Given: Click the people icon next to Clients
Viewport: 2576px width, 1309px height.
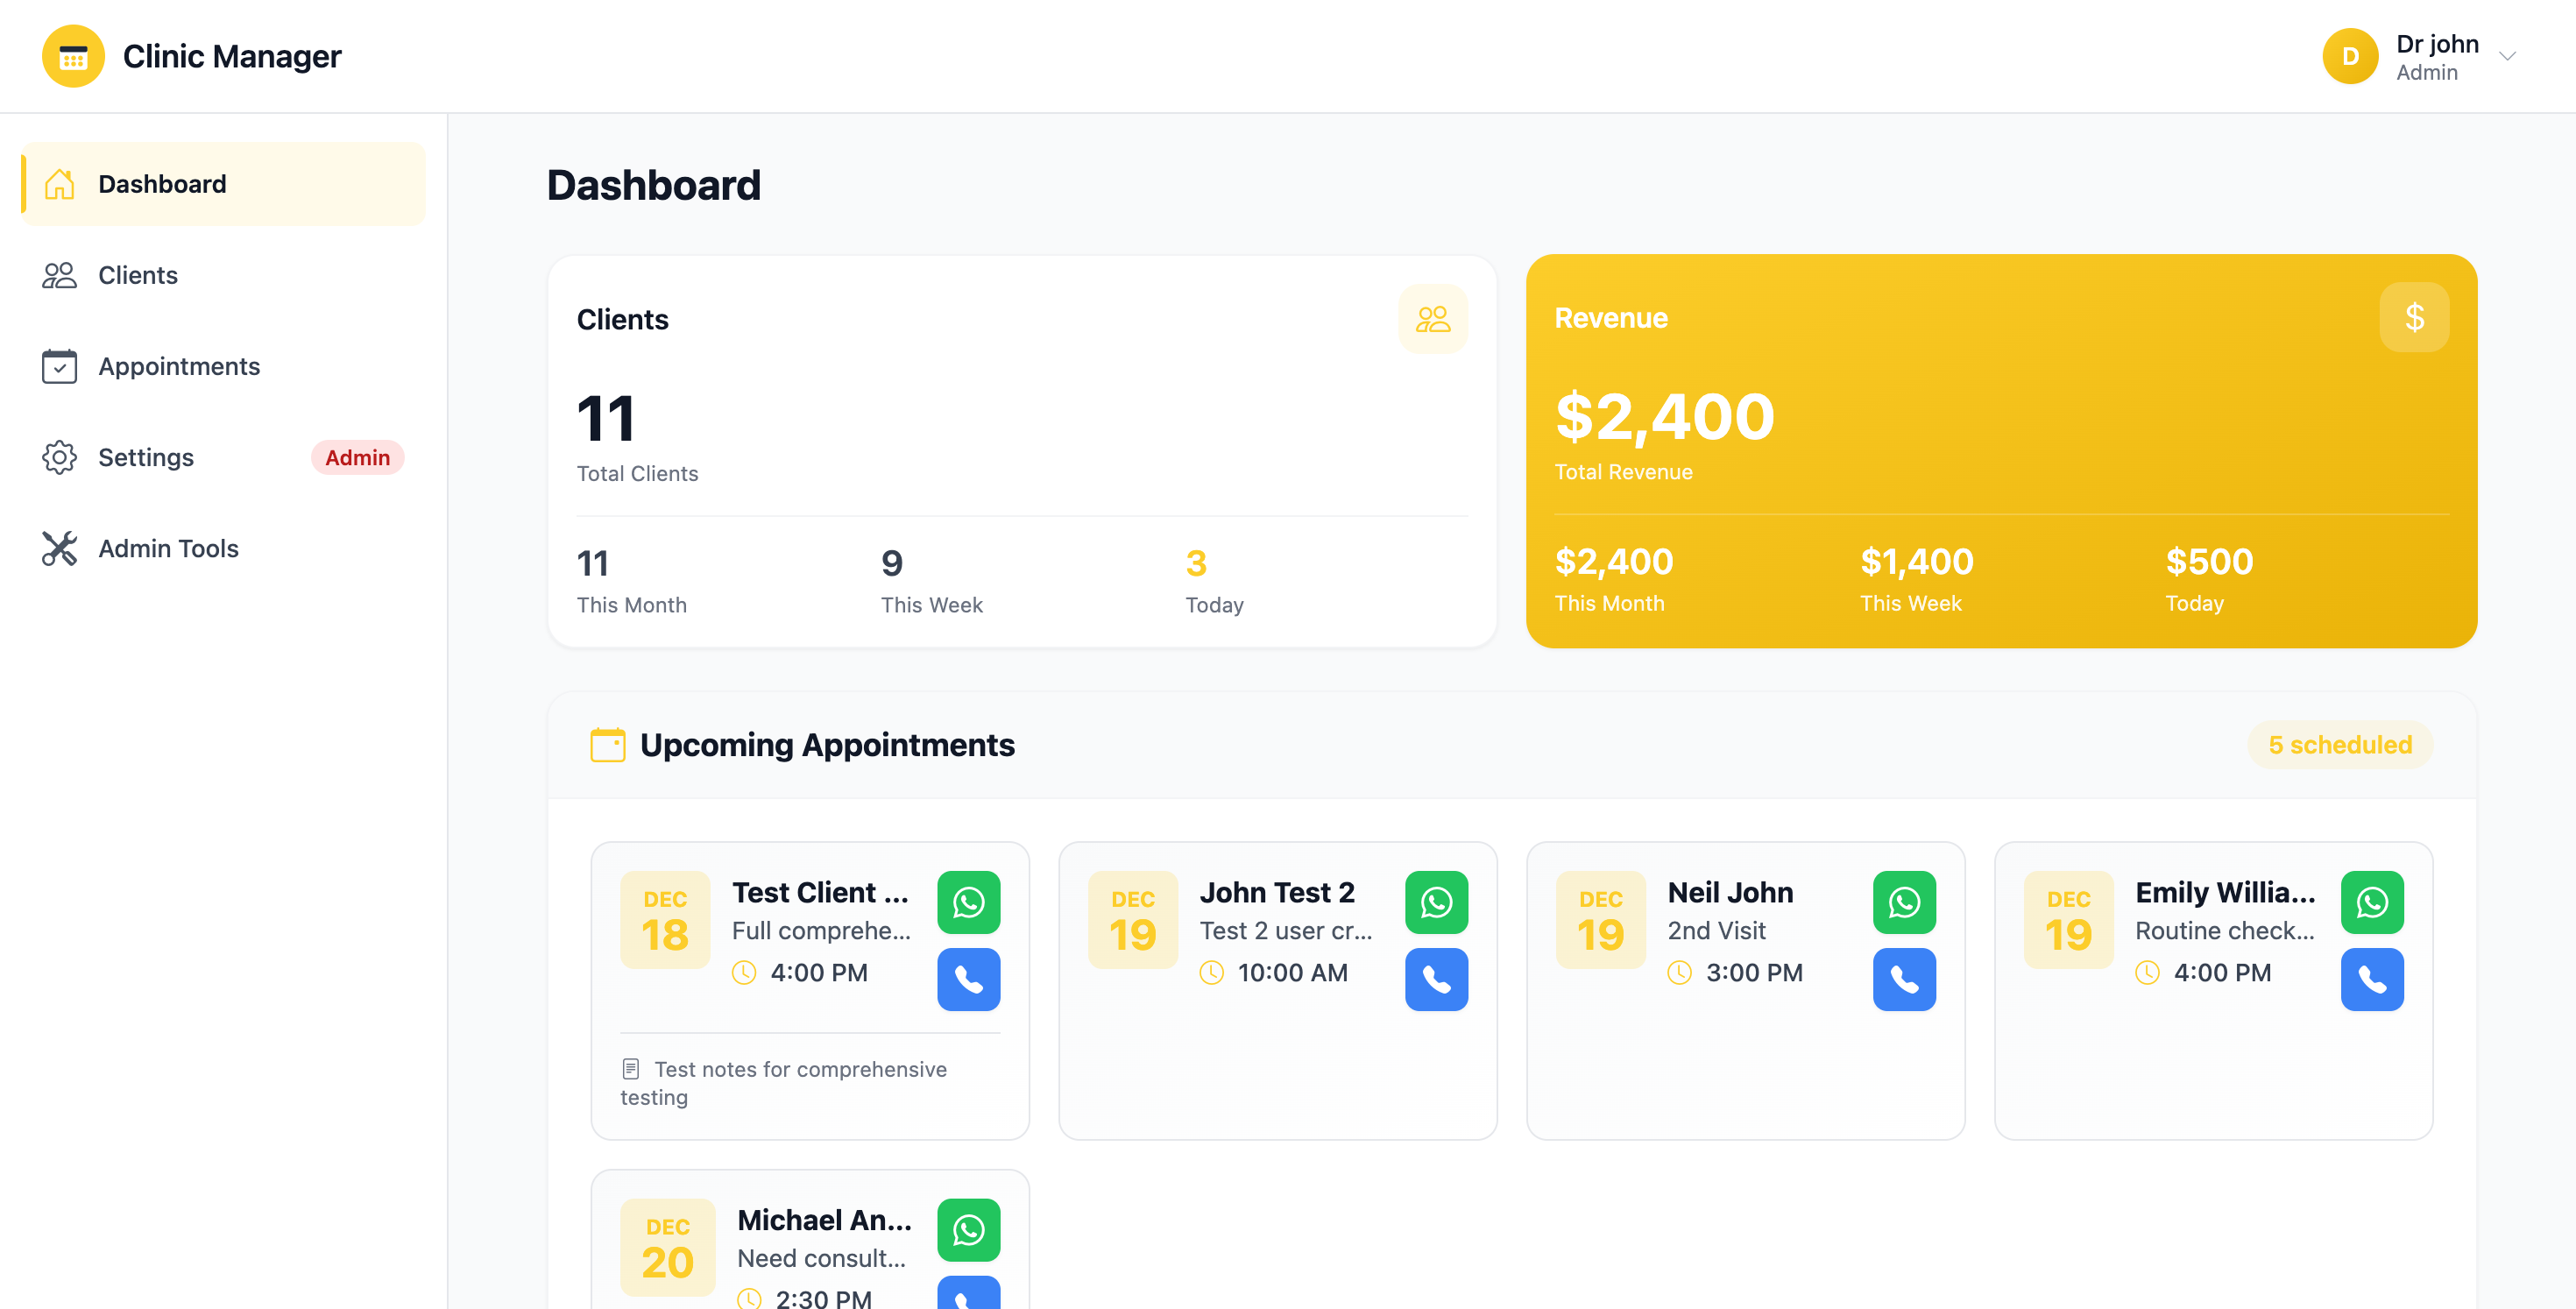Looking at the screenshot, I should click(x=60, y=275).
